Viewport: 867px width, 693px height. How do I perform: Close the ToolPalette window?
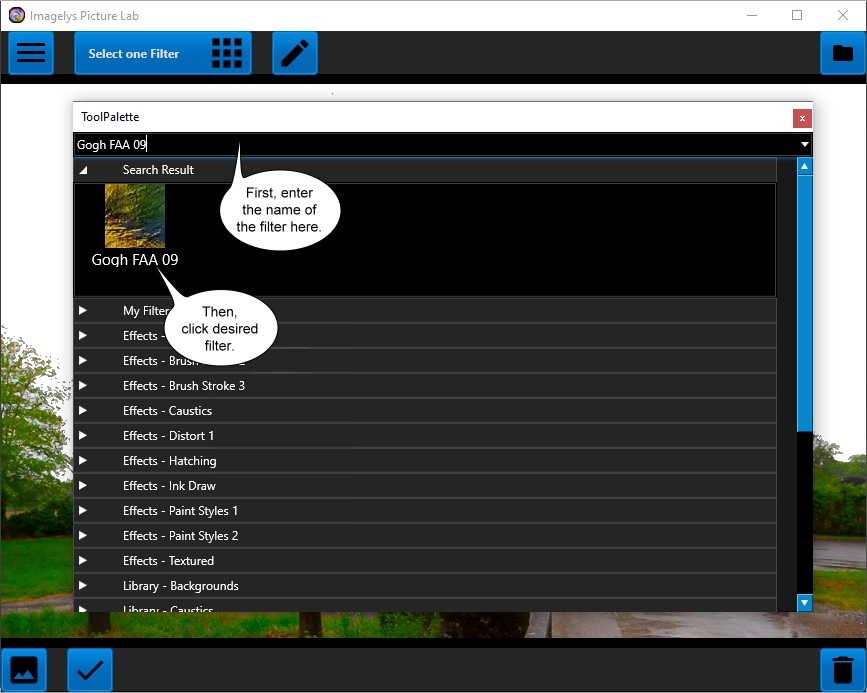click(x=802, y=118)
